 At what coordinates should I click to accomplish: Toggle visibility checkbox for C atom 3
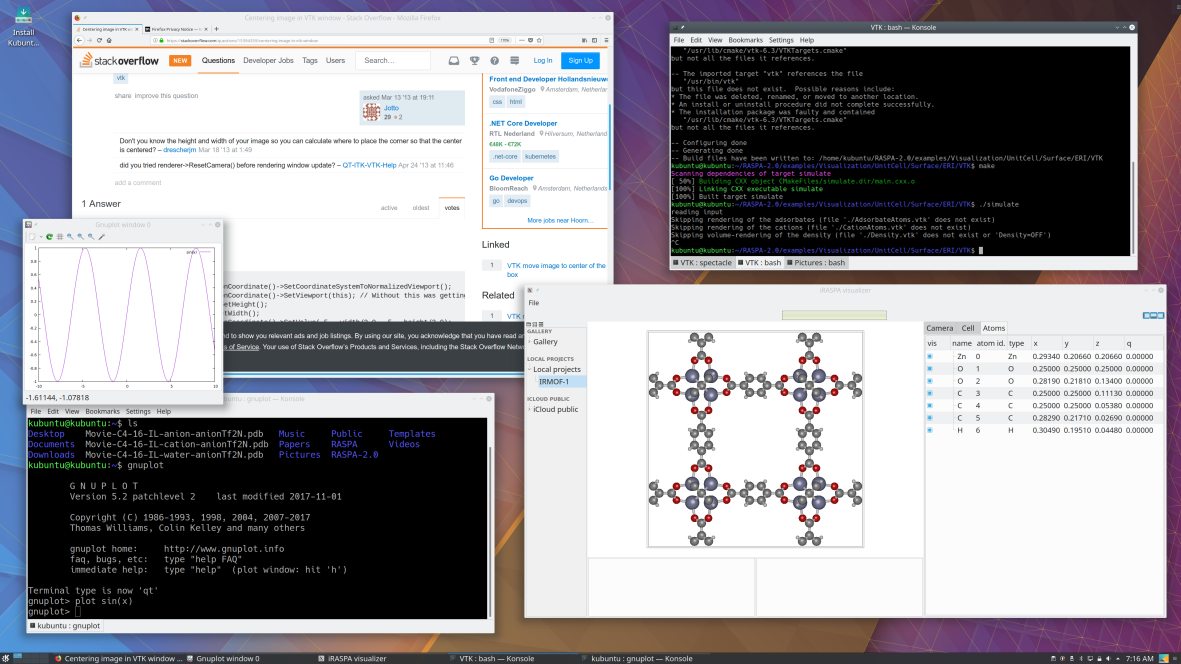pyautogui.click(x=930, y=393)
